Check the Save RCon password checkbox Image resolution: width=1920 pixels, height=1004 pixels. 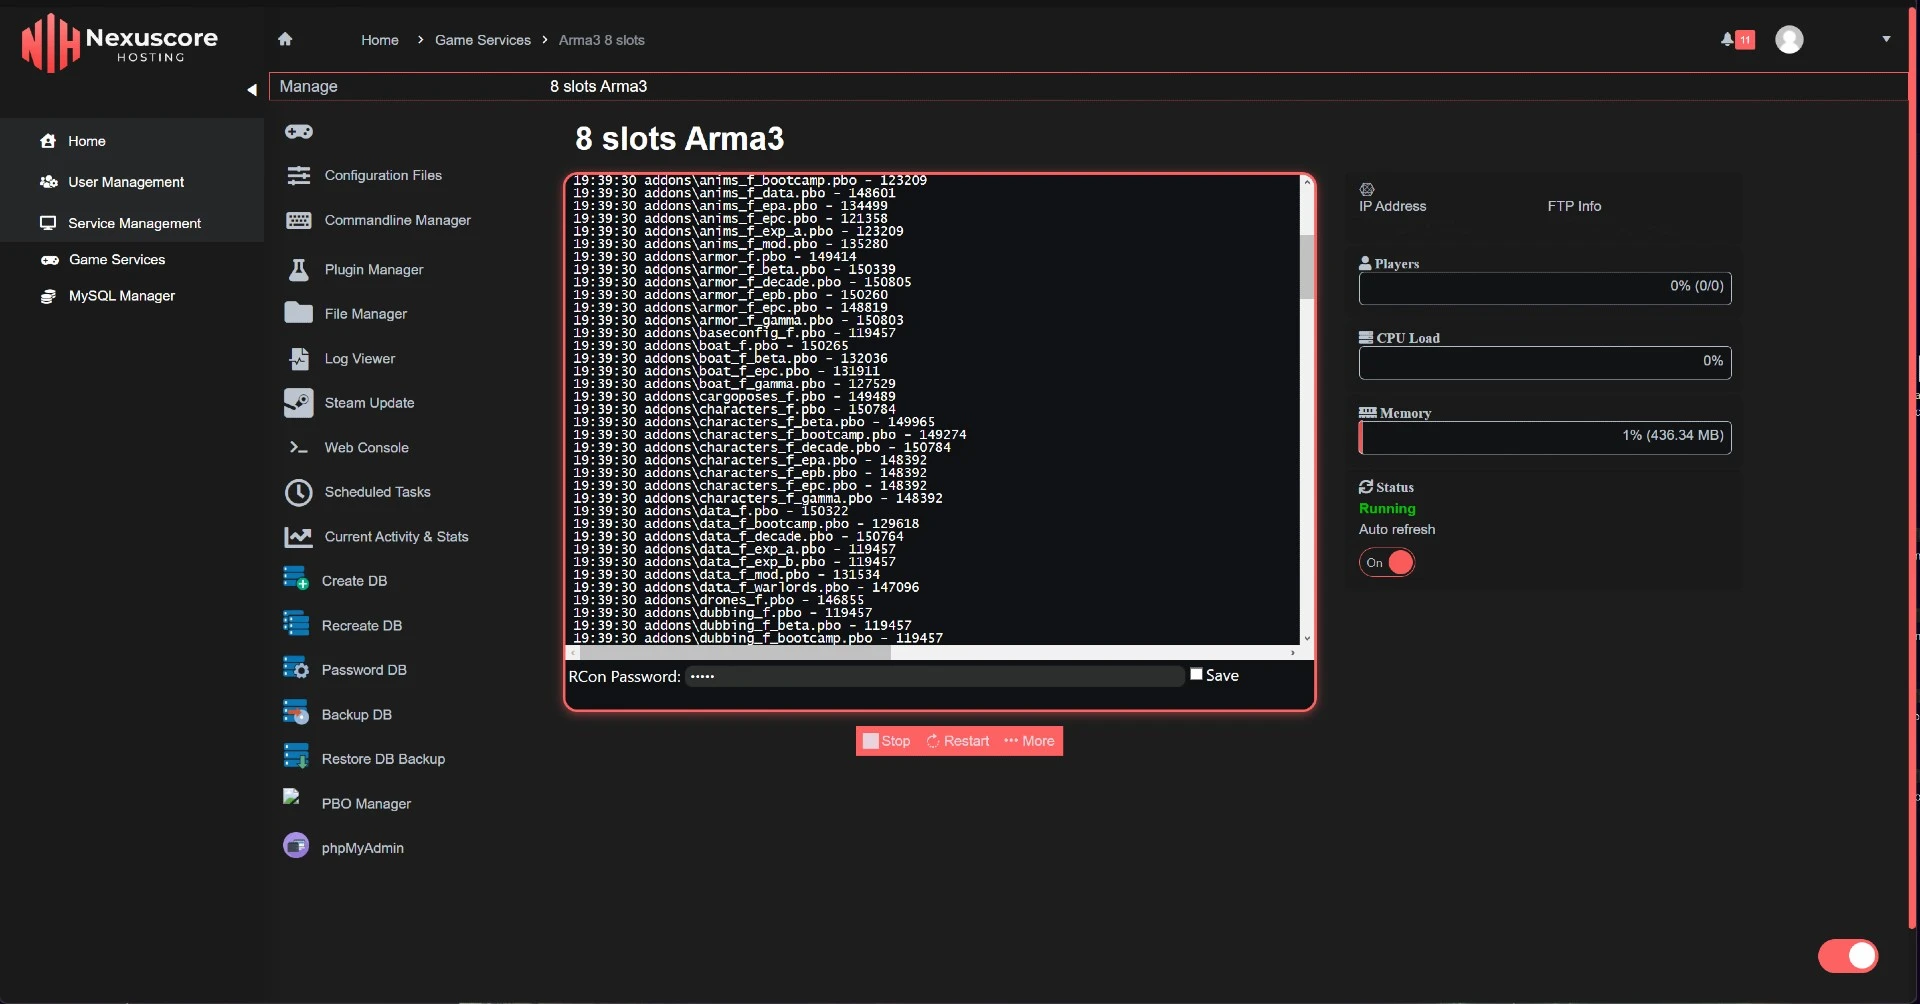pyautogui.click(x=1196, y=675)
